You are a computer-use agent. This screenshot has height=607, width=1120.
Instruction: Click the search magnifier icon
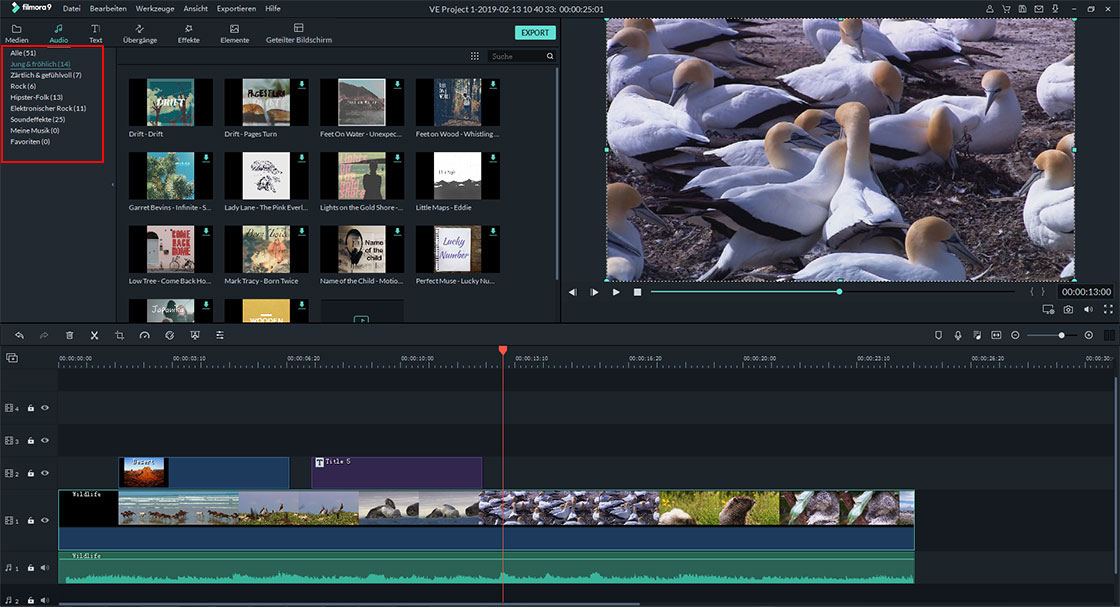pos(550,56)
